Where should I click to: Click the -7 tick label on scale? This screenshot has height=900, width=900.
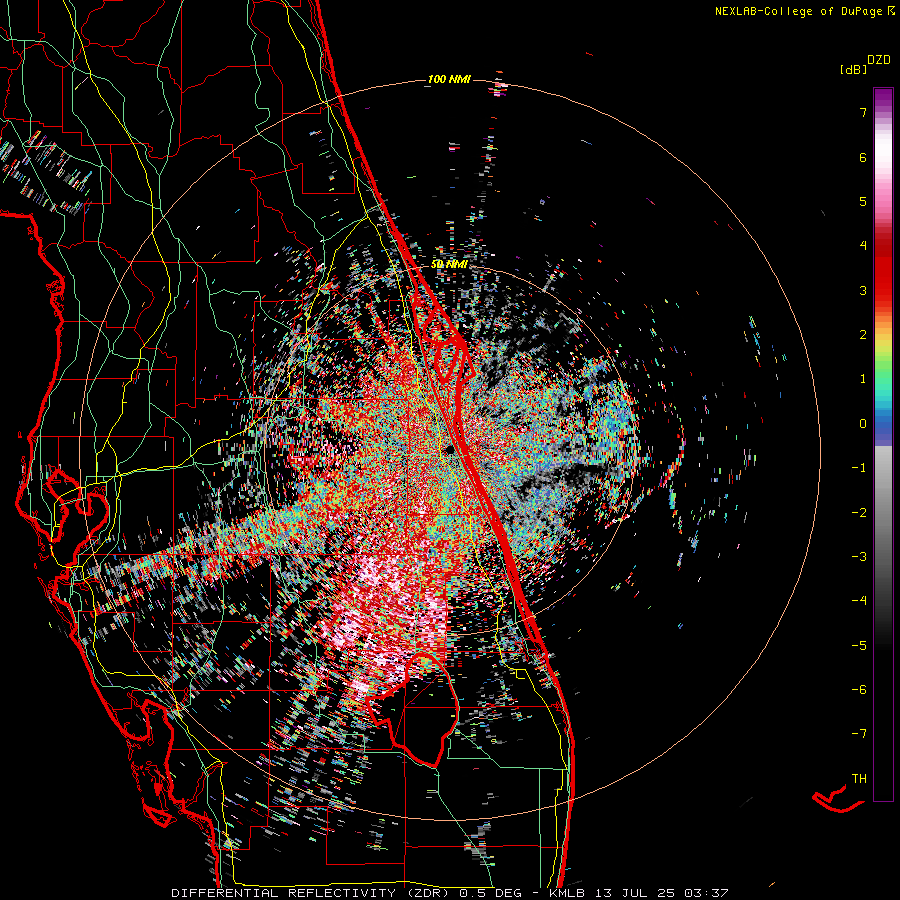click(x=859, y=734)
